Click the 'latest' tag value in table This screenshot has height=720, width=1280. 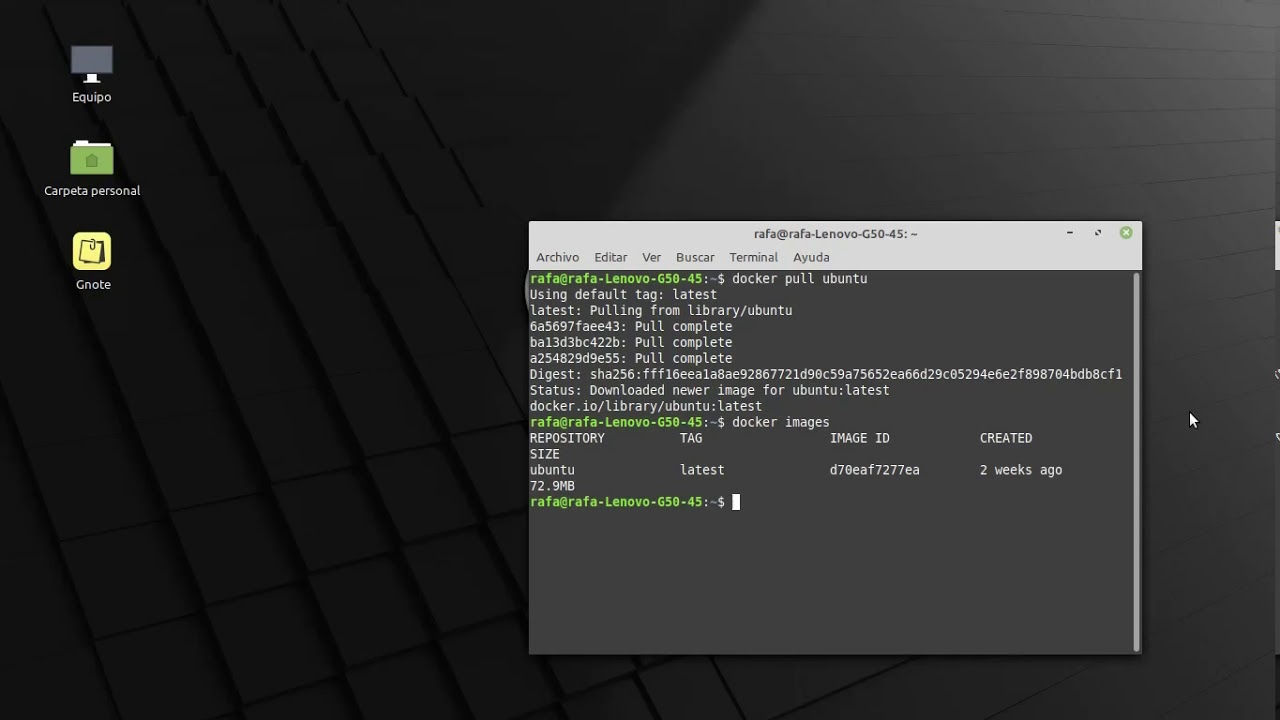(702, 471)
